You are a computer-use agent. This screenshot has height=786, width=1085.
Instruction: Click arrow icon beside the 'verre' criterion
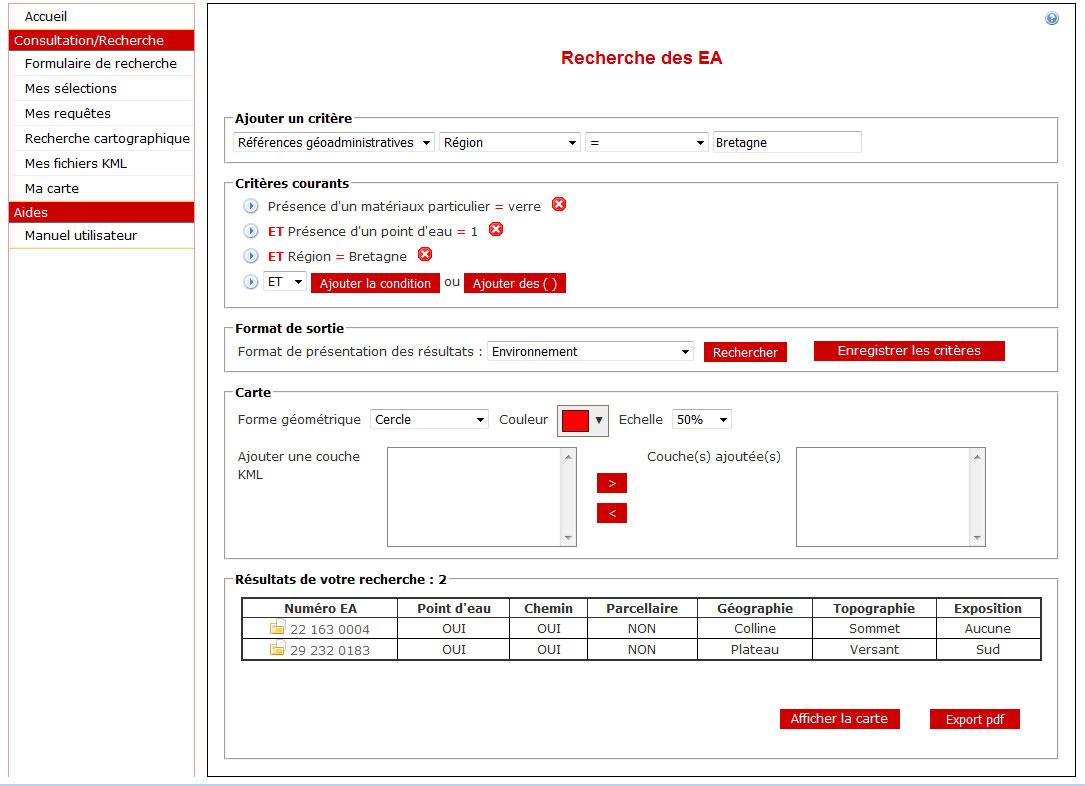click(x=251, y=206)
